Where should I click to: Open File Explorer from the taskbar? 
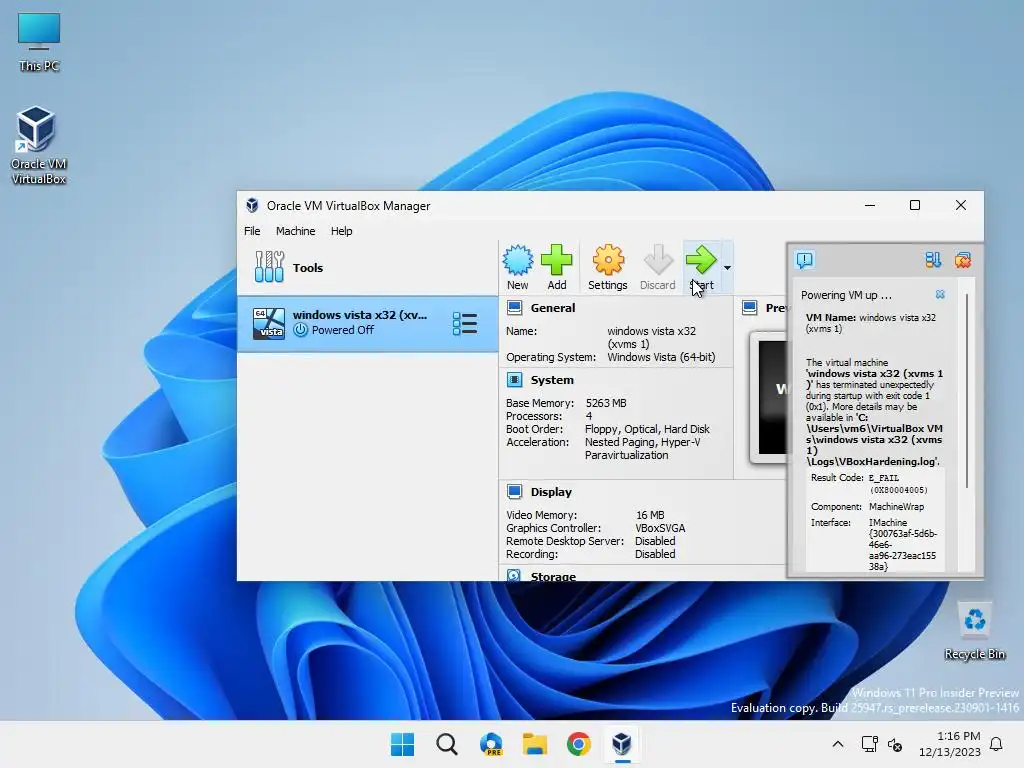[535, 744]
